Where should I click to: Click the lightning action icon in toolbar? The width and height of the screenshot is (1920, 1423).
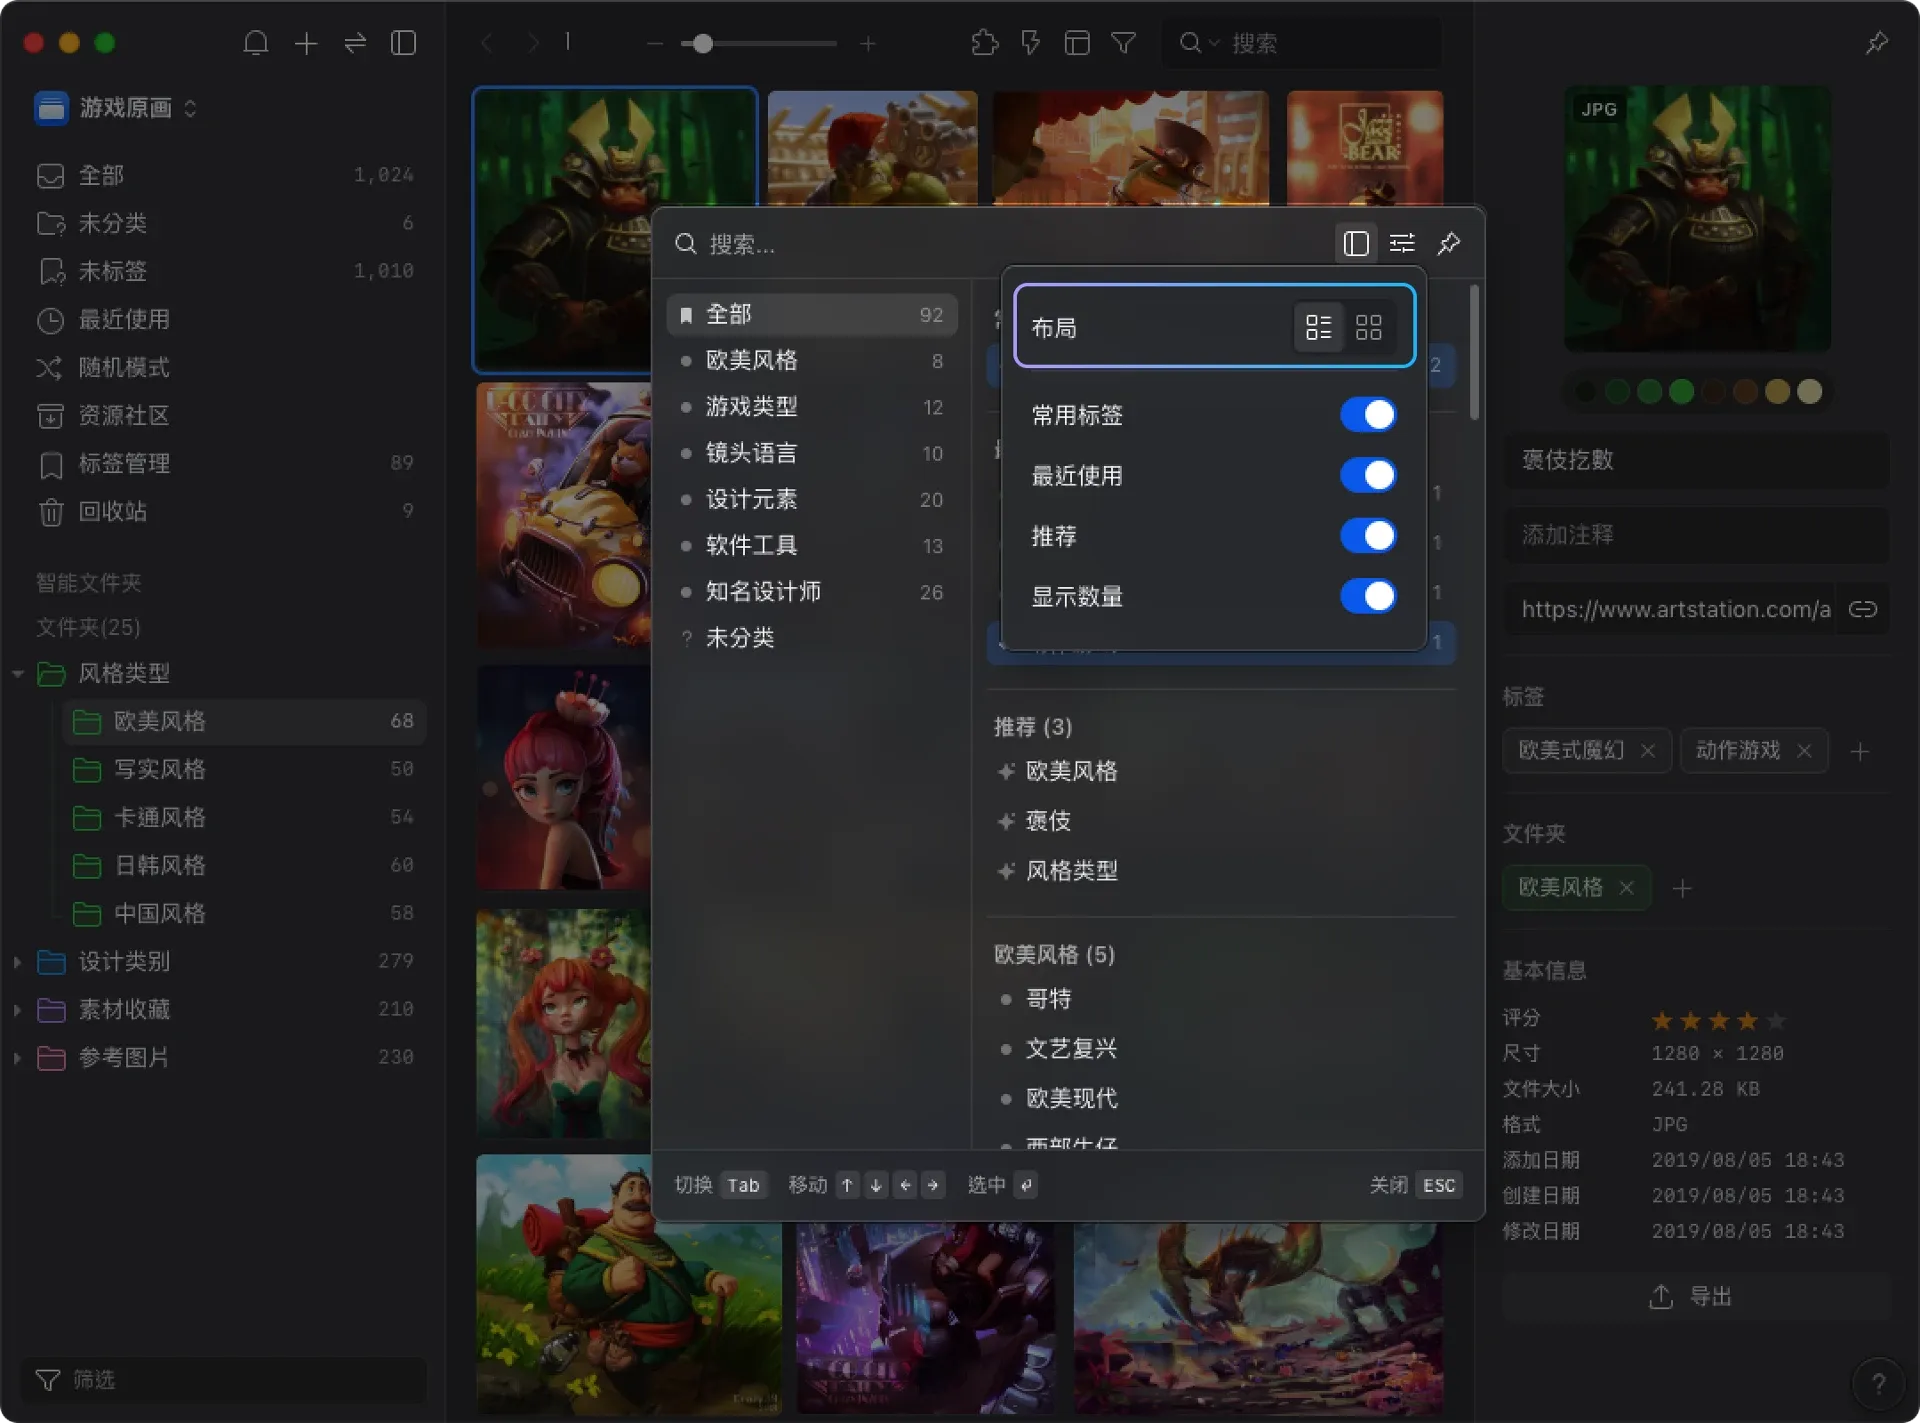[1030, 43]
